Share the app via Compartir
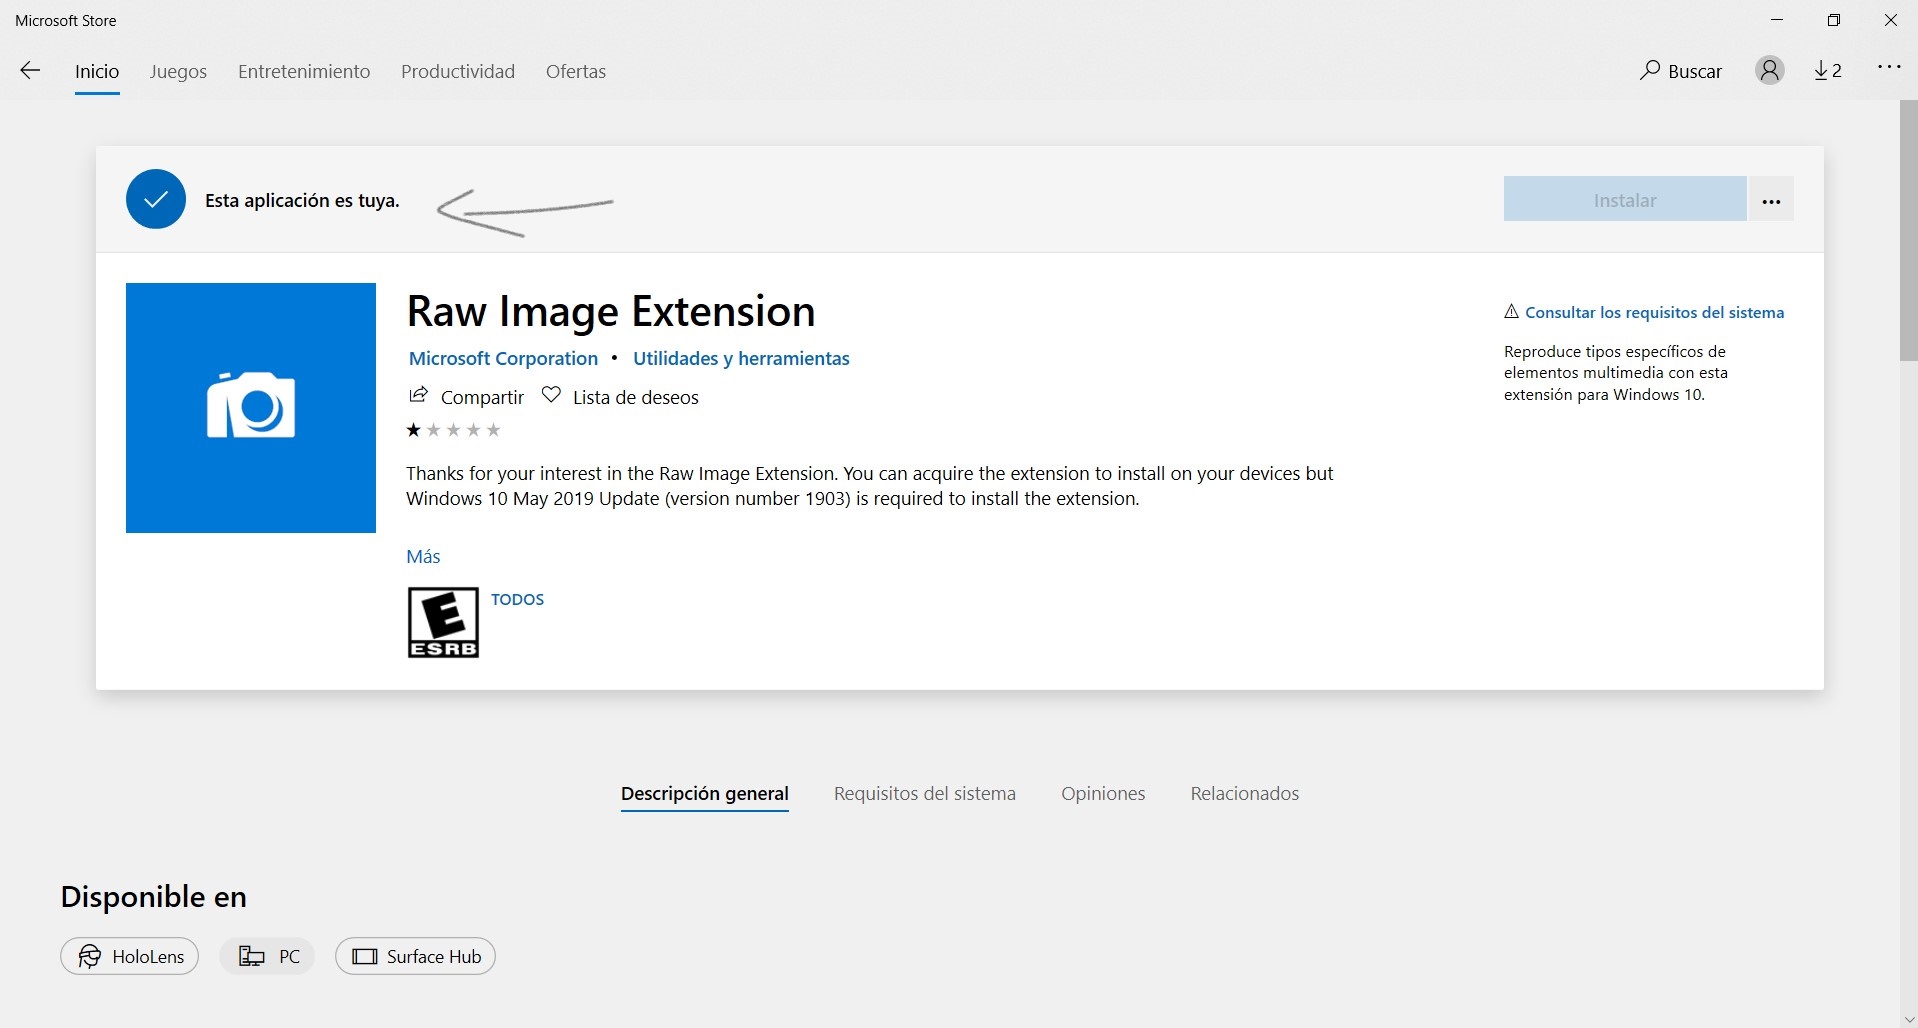This screenshot has height=1028, width=1918. point(466,397)
